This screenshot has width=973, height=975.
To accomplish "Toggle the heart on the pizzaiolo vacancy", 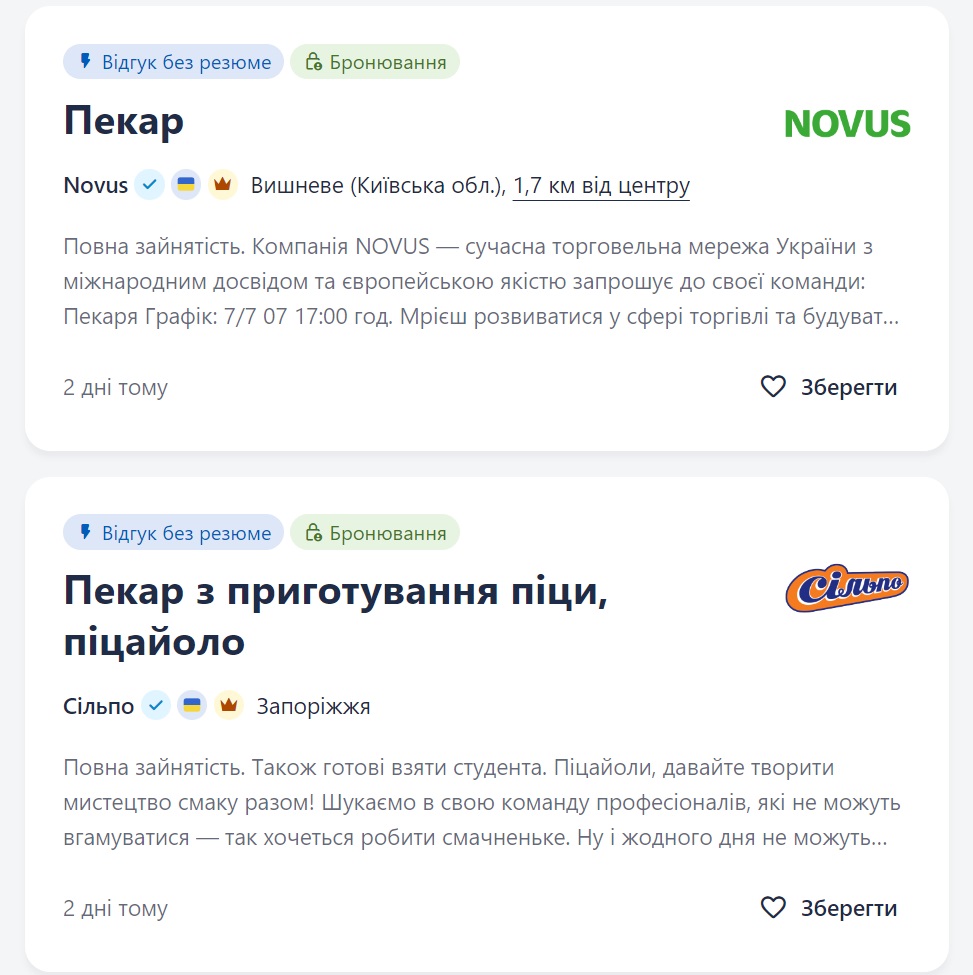I will pyautogui.click(x=773, y=908).
